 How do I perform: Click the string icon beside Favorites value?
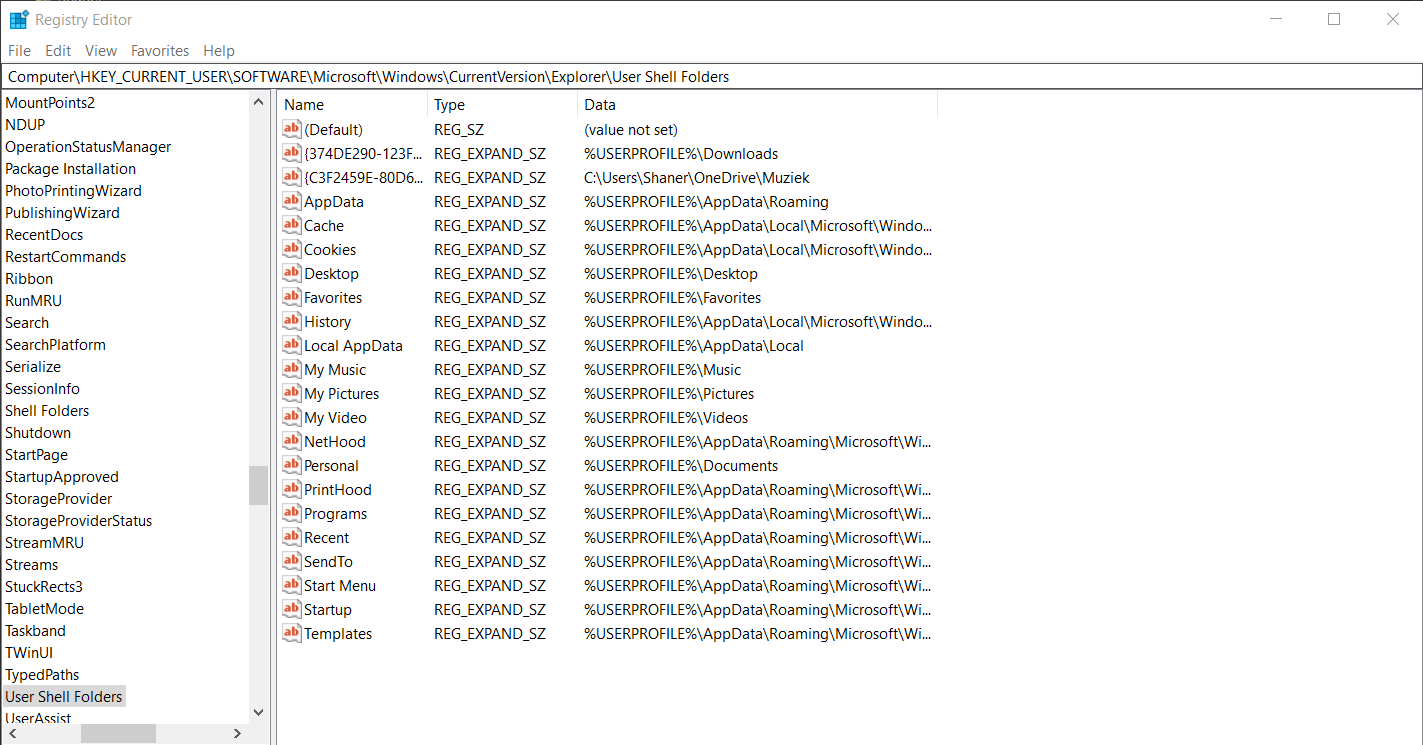click(x=291, y=297)
